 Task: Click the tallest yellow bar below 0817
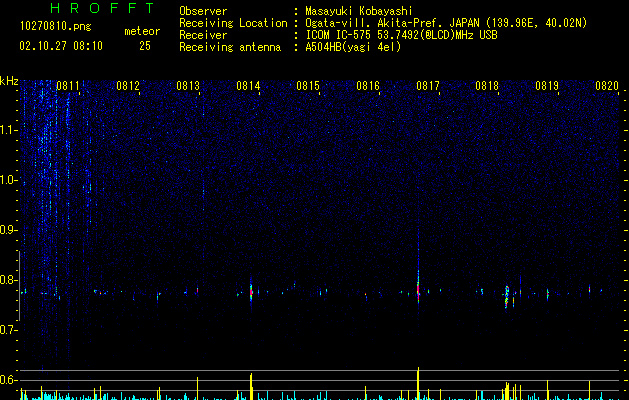click(418, 383)
